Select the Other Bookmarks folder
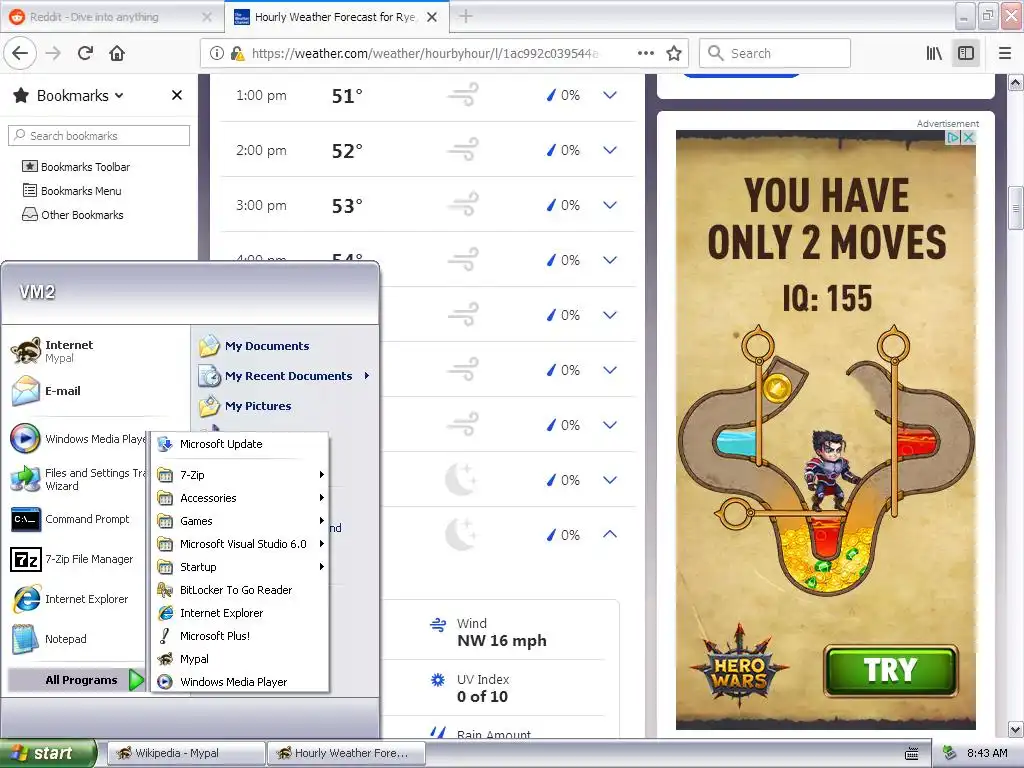 (x=73, y=215)
